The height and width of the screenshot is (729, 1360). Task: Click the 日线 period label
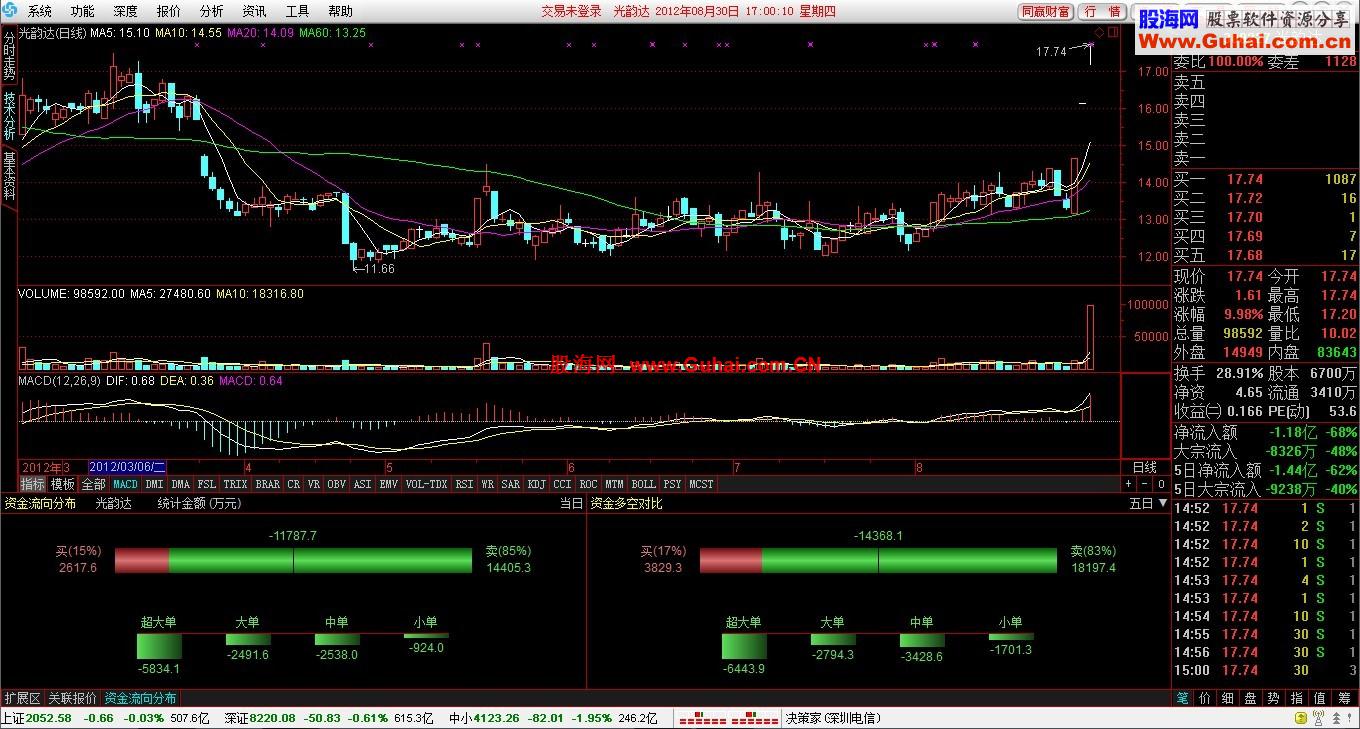(x=1145, y=467)
